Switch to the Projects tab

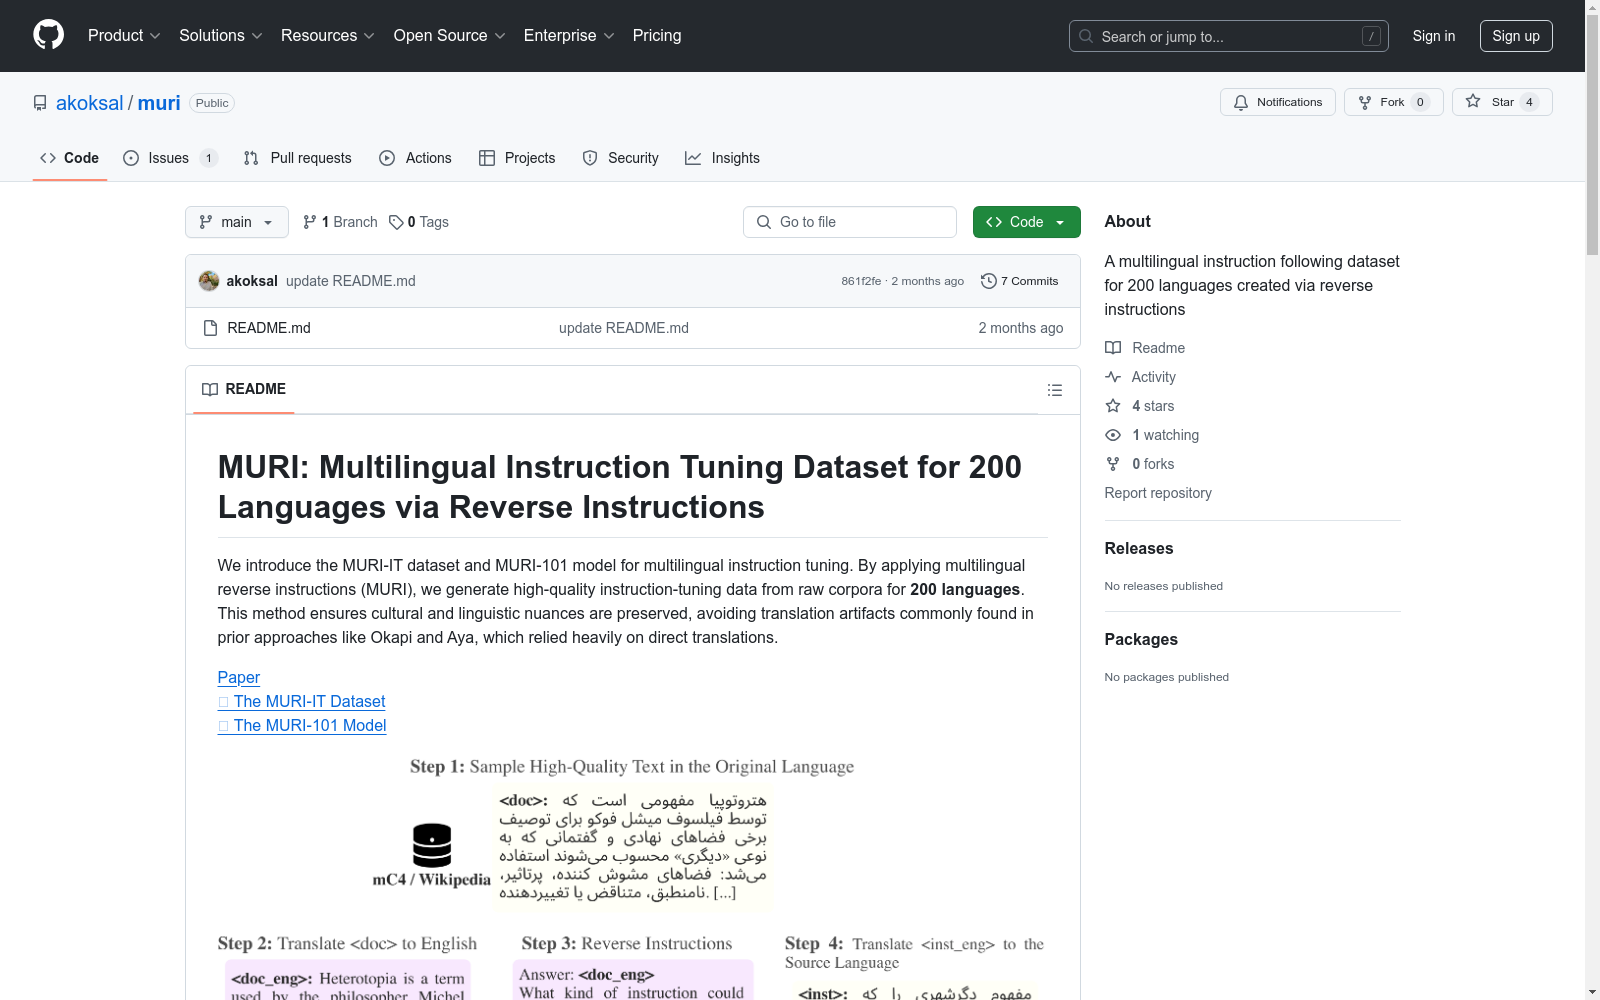pos(517,158)
